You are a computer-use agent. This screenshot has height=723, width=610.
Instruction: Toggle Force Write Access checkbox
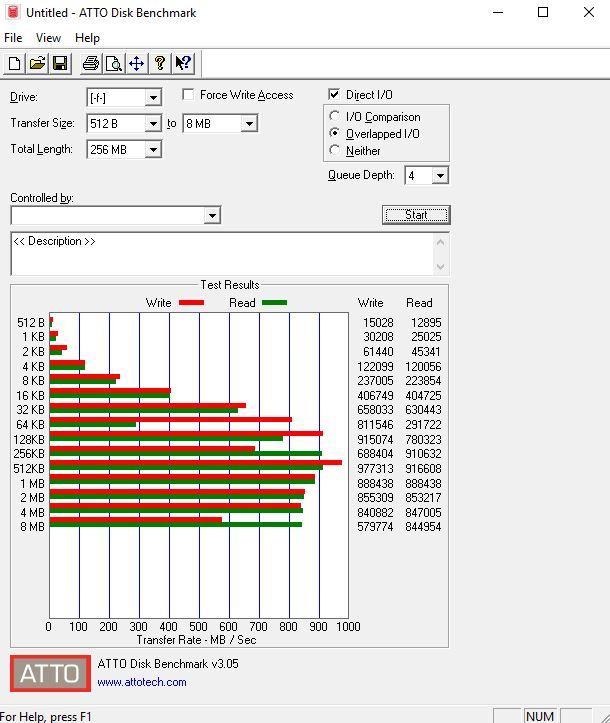(188, 95)
